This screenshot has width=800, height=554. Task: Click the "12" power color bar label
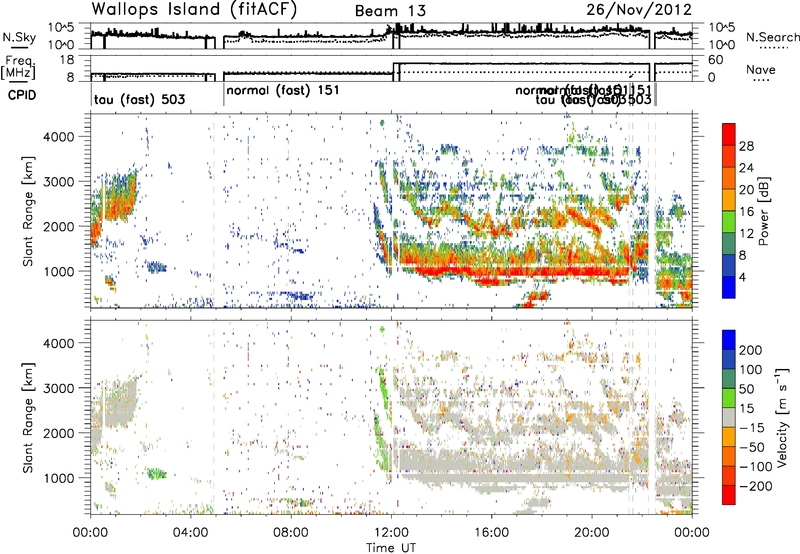(746, 234)
